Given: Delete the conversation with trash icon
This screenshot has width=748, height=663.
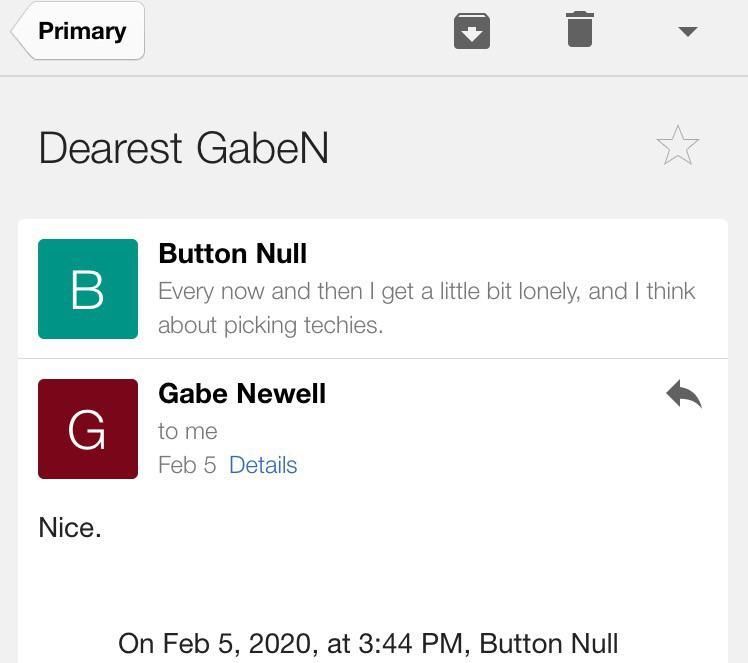Looking at the screenshot, I should (580, 30).
